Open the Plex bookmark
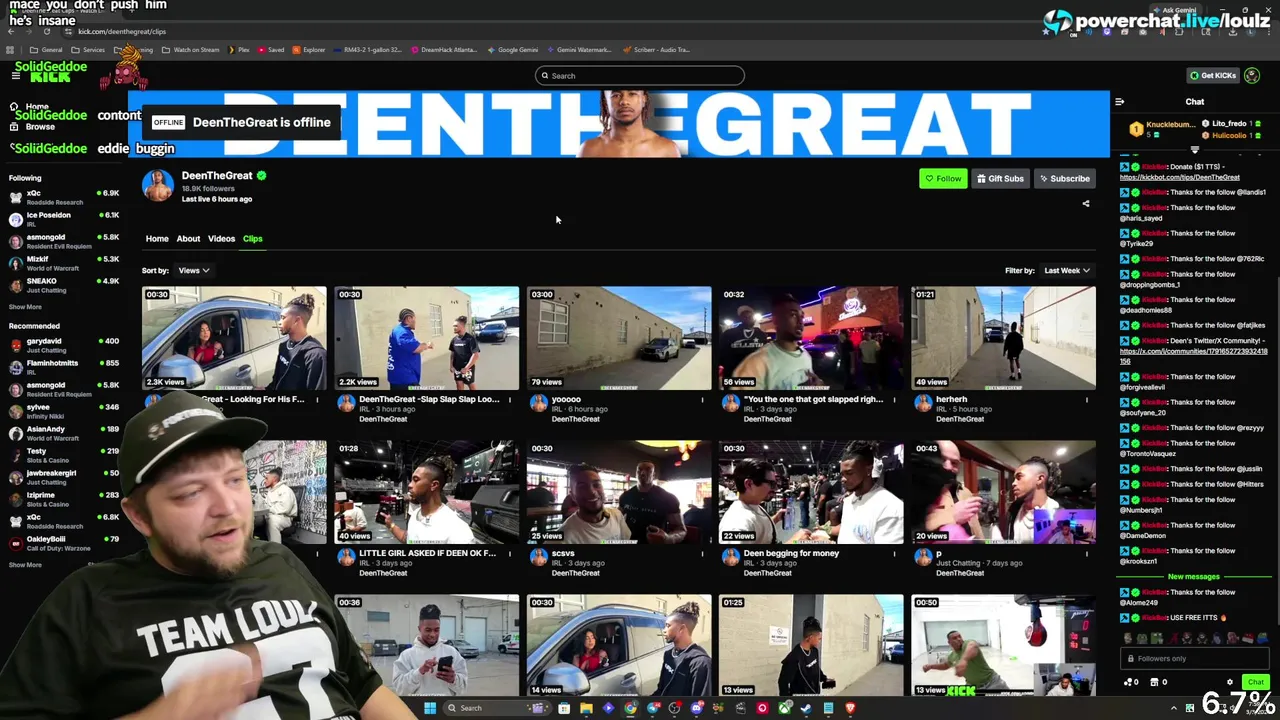1280x720 pixels. (238, 49)
